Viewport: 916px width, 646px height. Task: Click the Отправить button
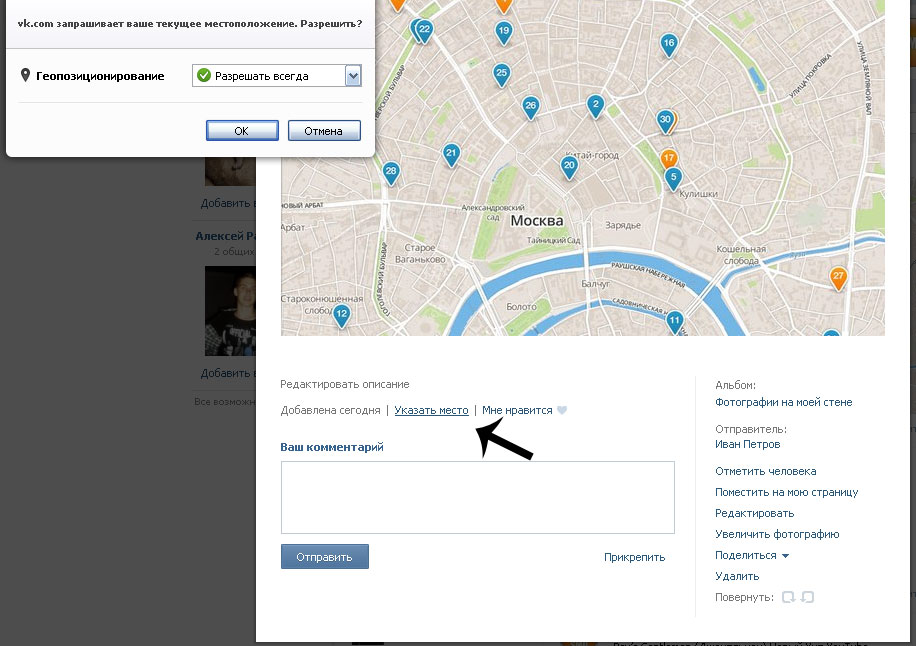tap(324, 557)
